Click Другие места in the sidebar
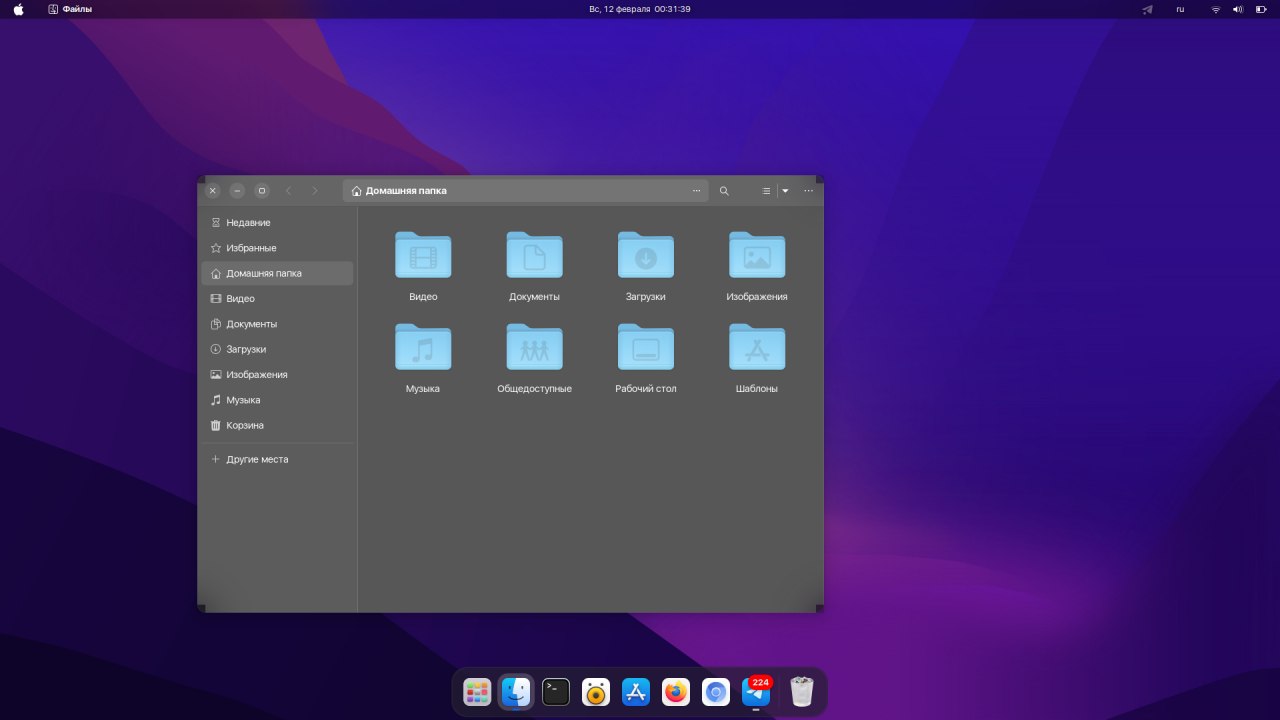Screen dimensions: 1280x720 click(257, 460)
